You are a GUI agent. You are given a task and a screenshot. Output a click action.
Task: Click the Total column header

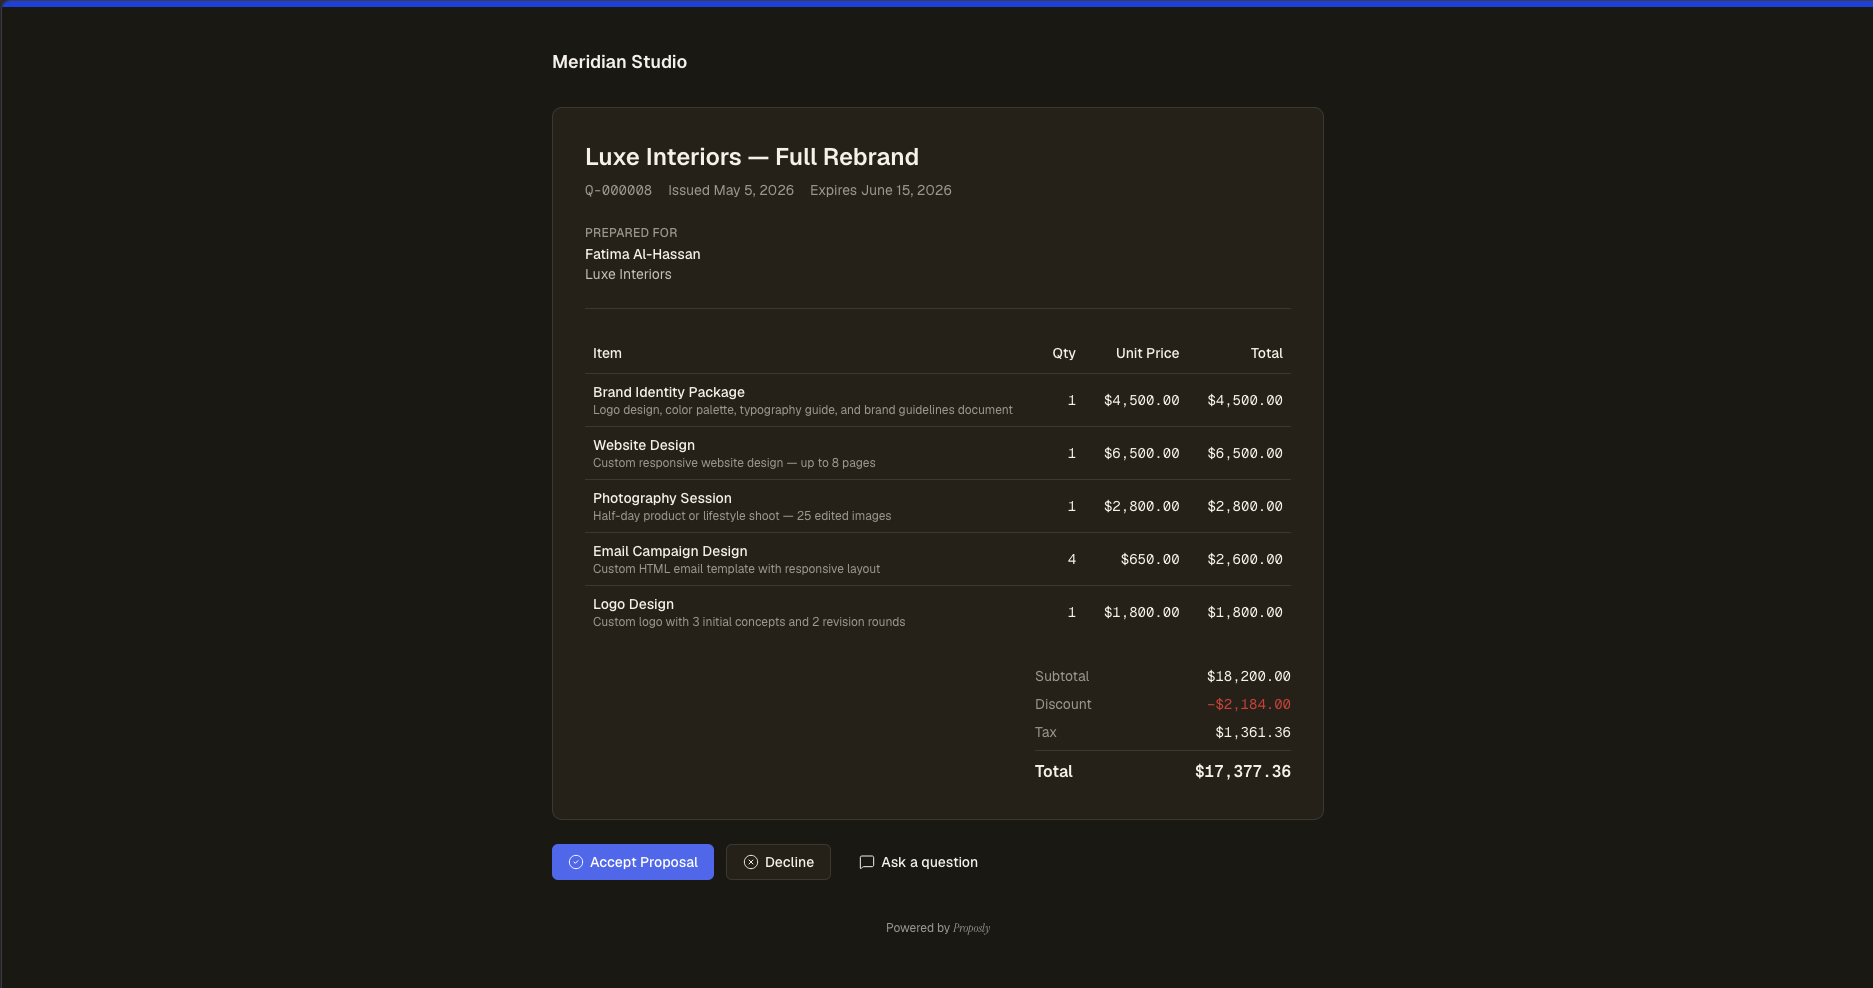coord(1266,353)
